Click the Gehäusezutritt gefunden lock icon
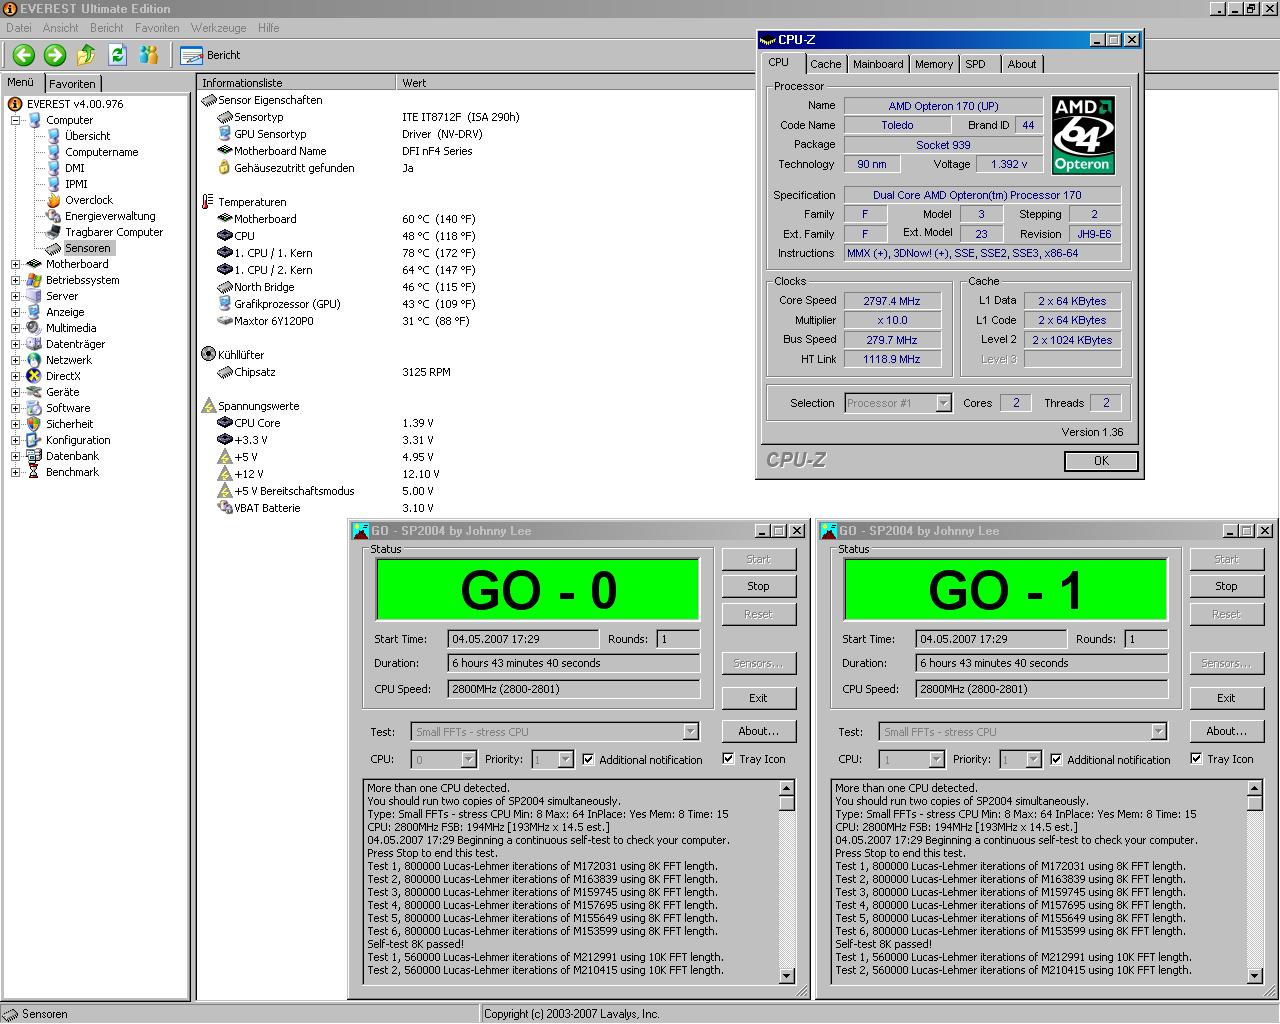Image resolution: width=1280 pixels, height=1024 pixels. point(225,168)
